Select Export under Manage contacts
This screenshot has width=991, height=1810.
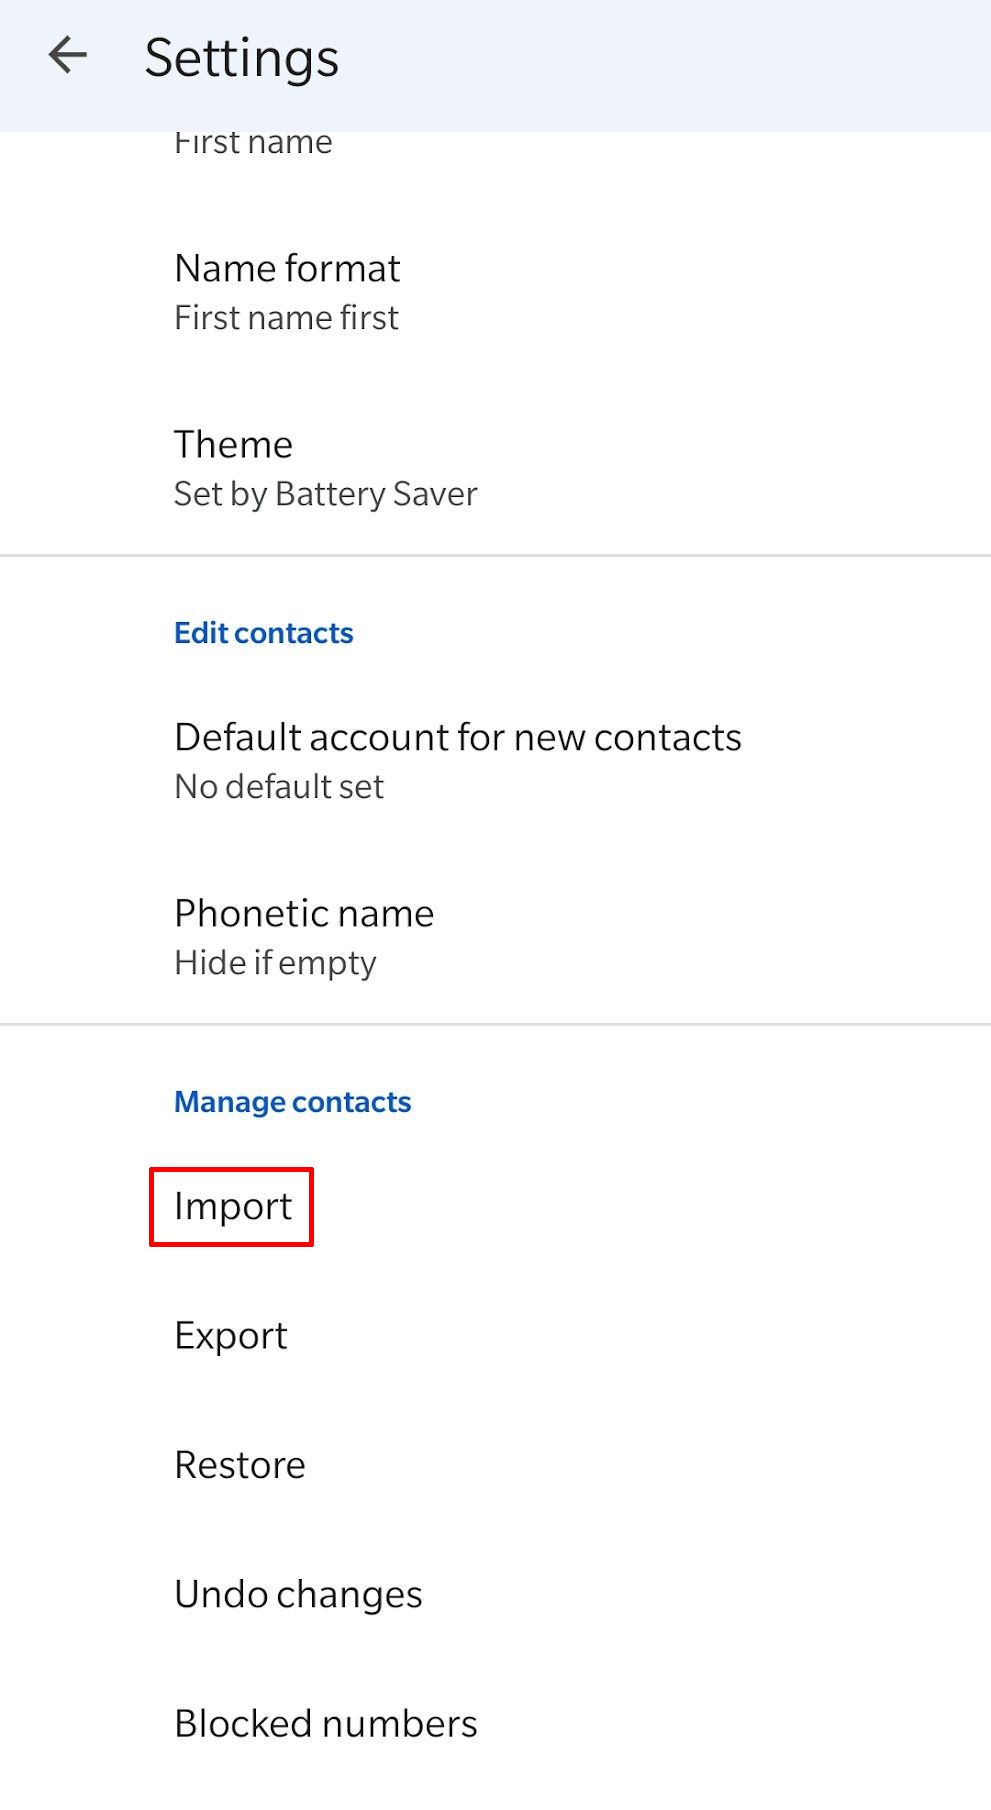231,1336
